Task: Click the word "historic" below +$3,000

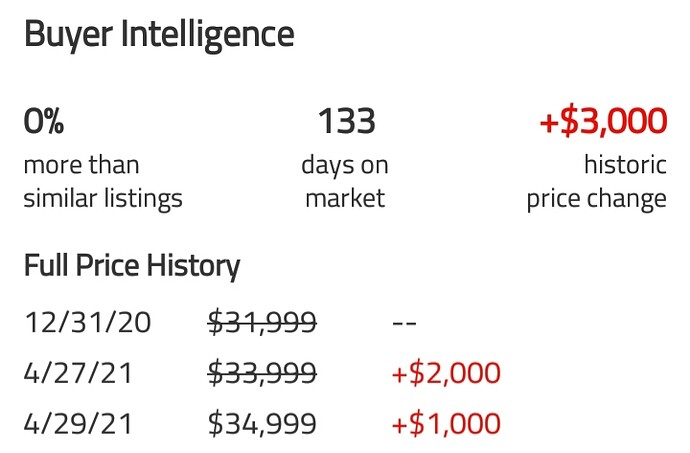Action: [625, 165]
